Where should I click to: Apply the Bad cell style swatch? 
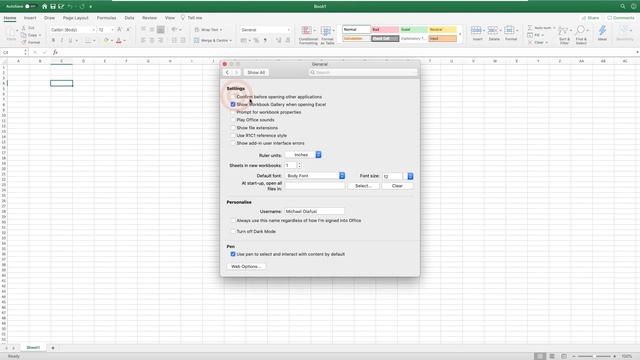(x=385, y=29)
